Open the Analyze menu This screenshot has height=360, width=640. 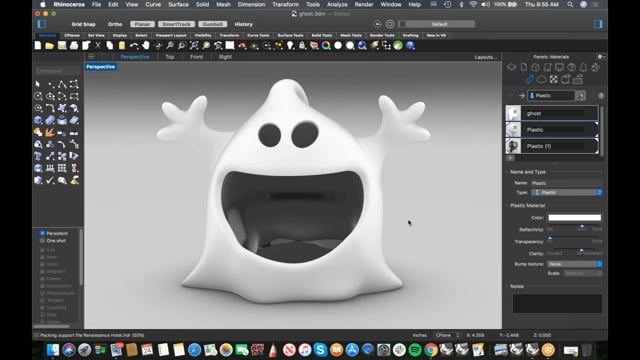point(337,4)
